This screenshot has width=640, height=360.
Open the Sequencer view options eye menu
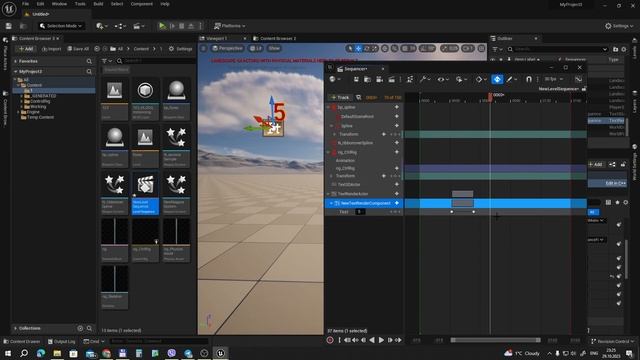click(x=442, y=80)
